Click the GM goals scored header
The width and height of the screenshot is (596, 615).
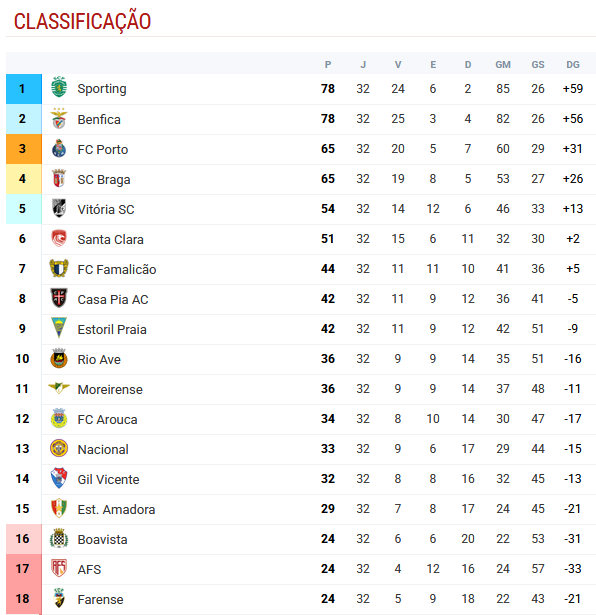503,65
